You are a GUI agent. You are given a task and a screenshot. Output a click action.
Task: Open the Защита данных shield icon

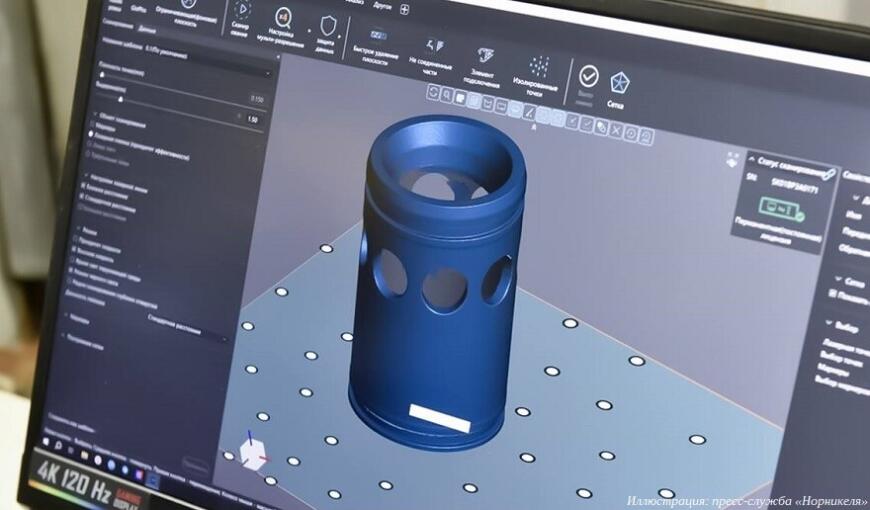328,24
